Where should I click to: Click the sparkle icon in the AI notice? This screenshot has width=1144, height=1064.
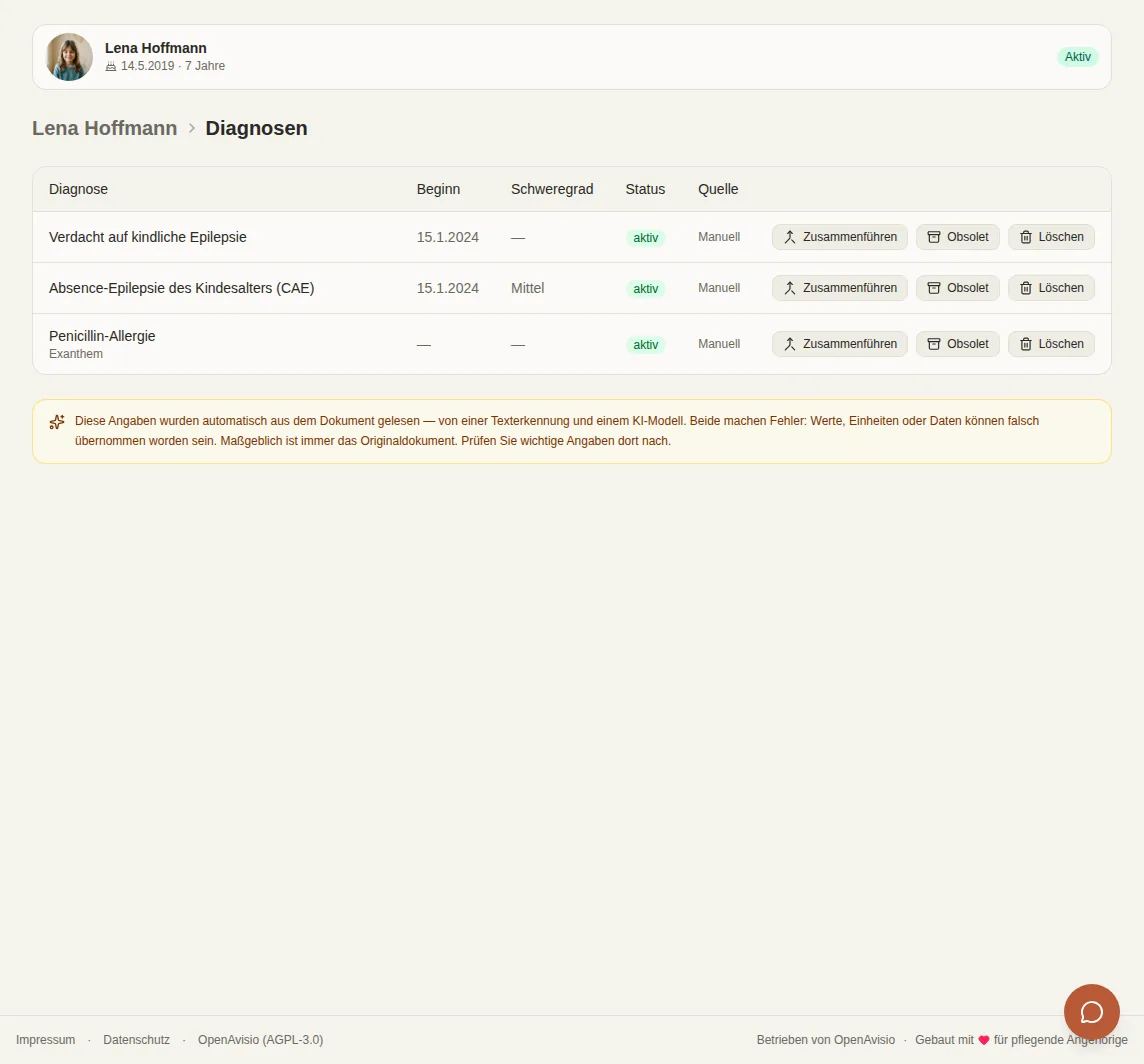pos(57,422)
